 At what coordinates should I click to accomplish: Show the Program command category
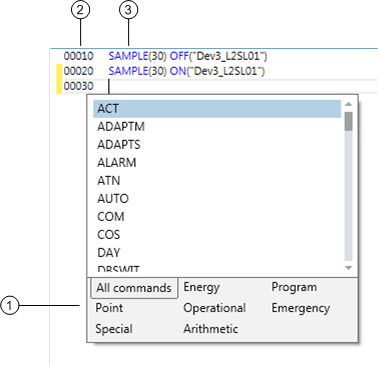(x=294, y=287)
